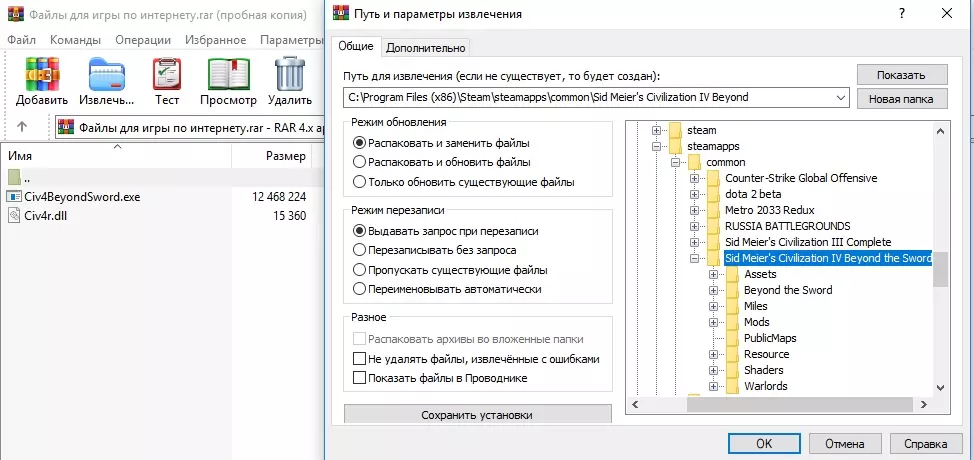Click the Тест (Test) toolbar icon
974x460 pixels.
pos(166,75)
